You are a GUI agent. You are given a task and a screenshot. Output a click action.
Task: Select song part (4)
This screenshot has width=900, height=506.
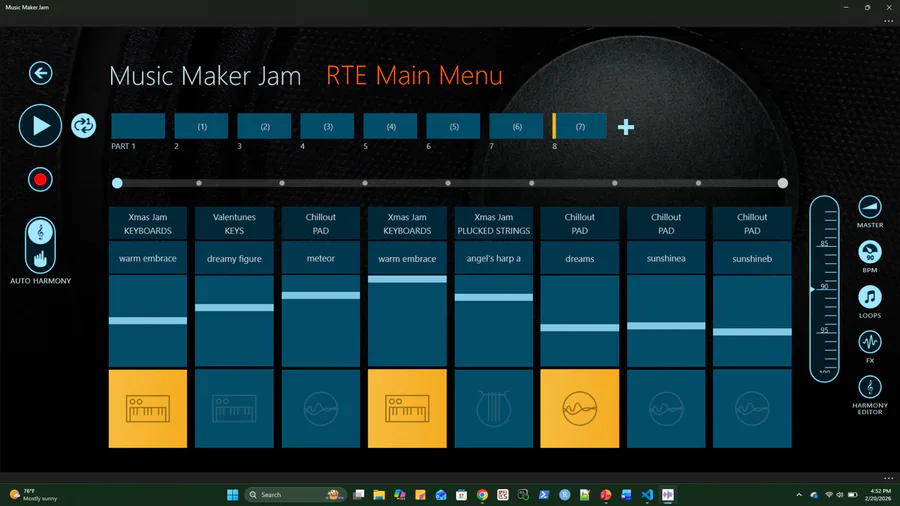click(390, 126)
